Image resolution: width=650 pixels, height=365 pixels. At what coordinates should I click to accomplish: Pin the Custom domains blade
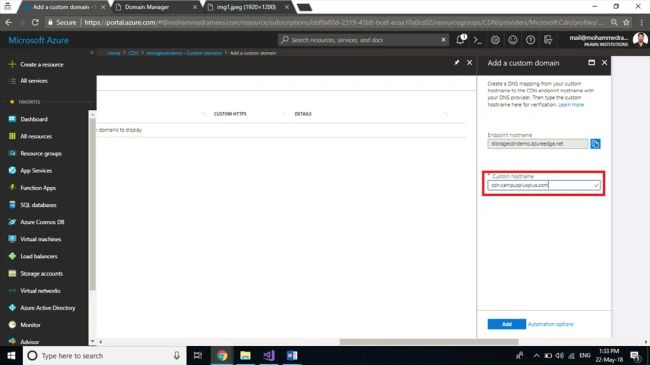tap(456, 63)
